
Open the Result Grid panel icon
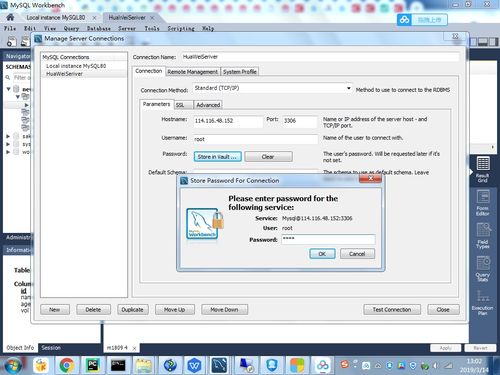[483, 169]
